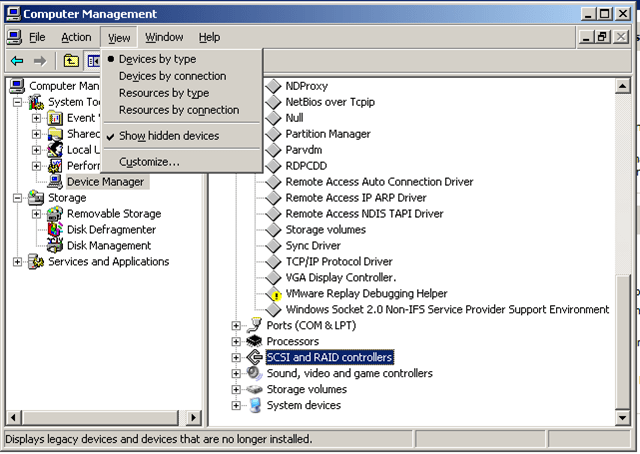Select TCP/IP Protocol Driver device

pyautogui.click(x=338, y=262)
